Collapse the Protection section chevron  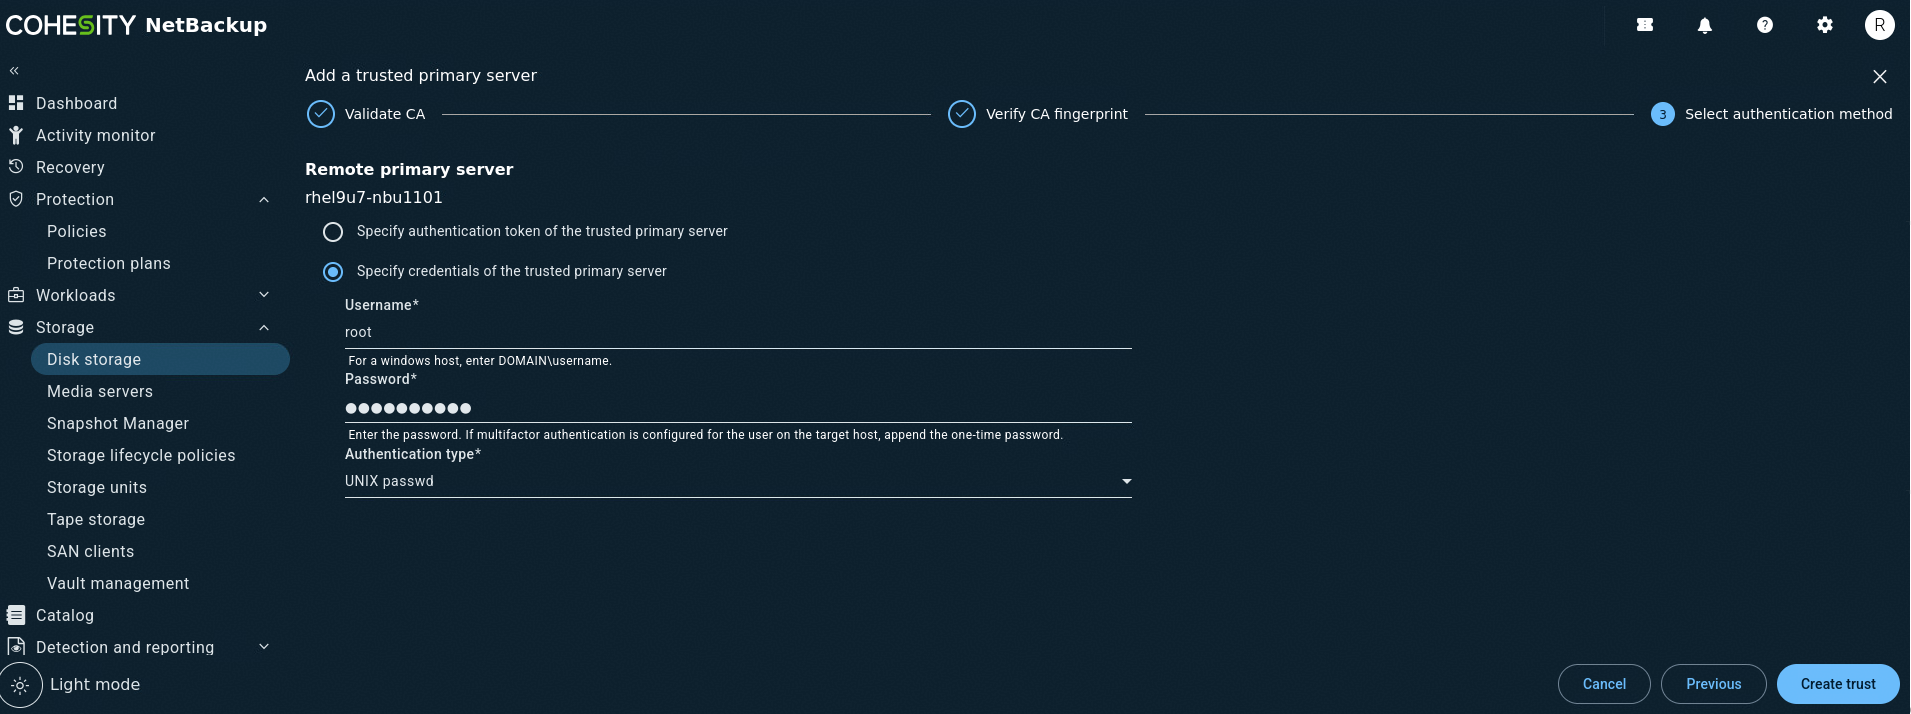point(264,200)
